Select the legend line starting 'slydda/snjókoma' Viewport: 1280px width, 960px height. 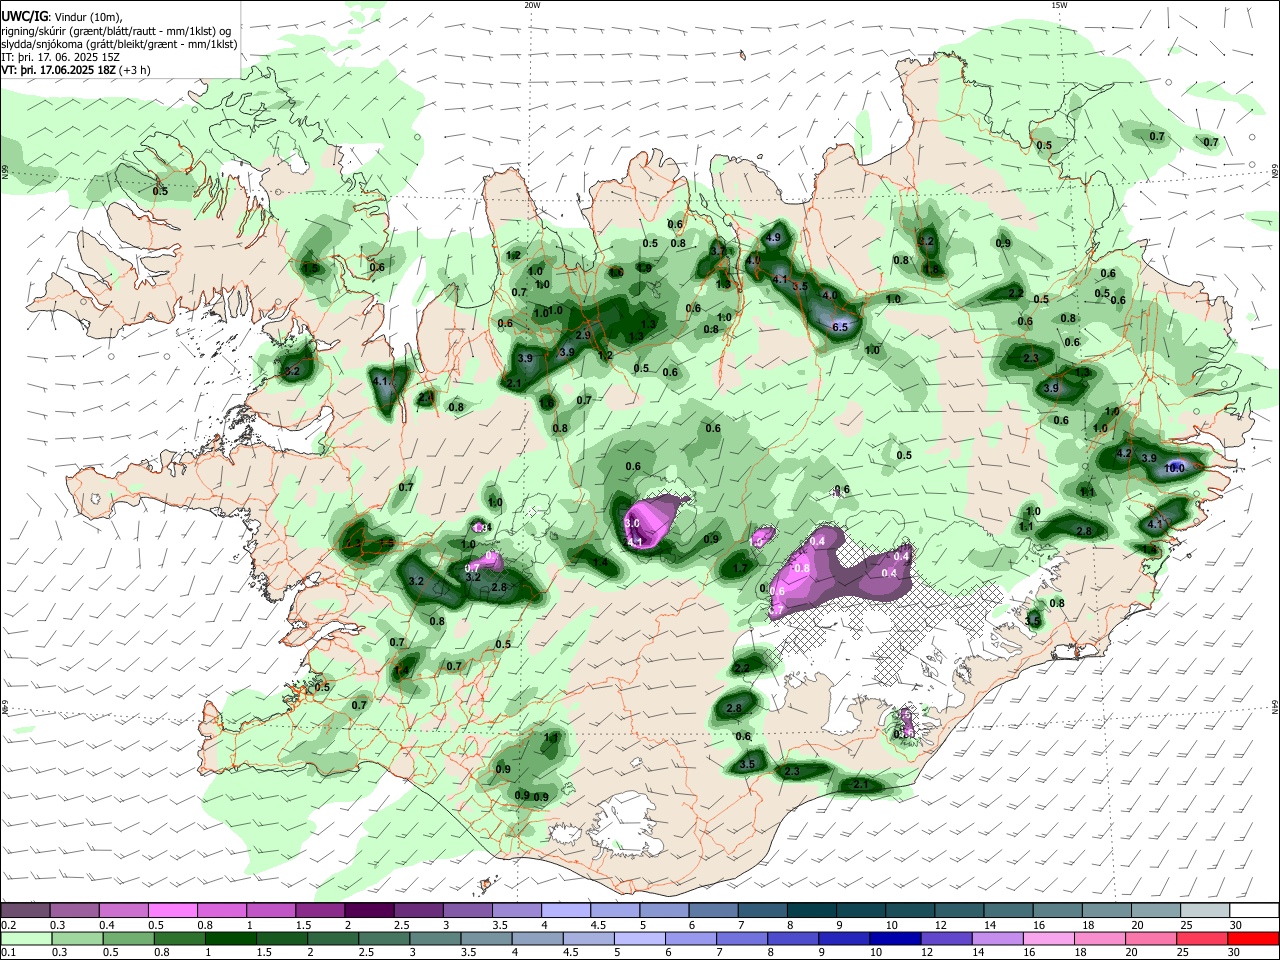pos(119,43)
